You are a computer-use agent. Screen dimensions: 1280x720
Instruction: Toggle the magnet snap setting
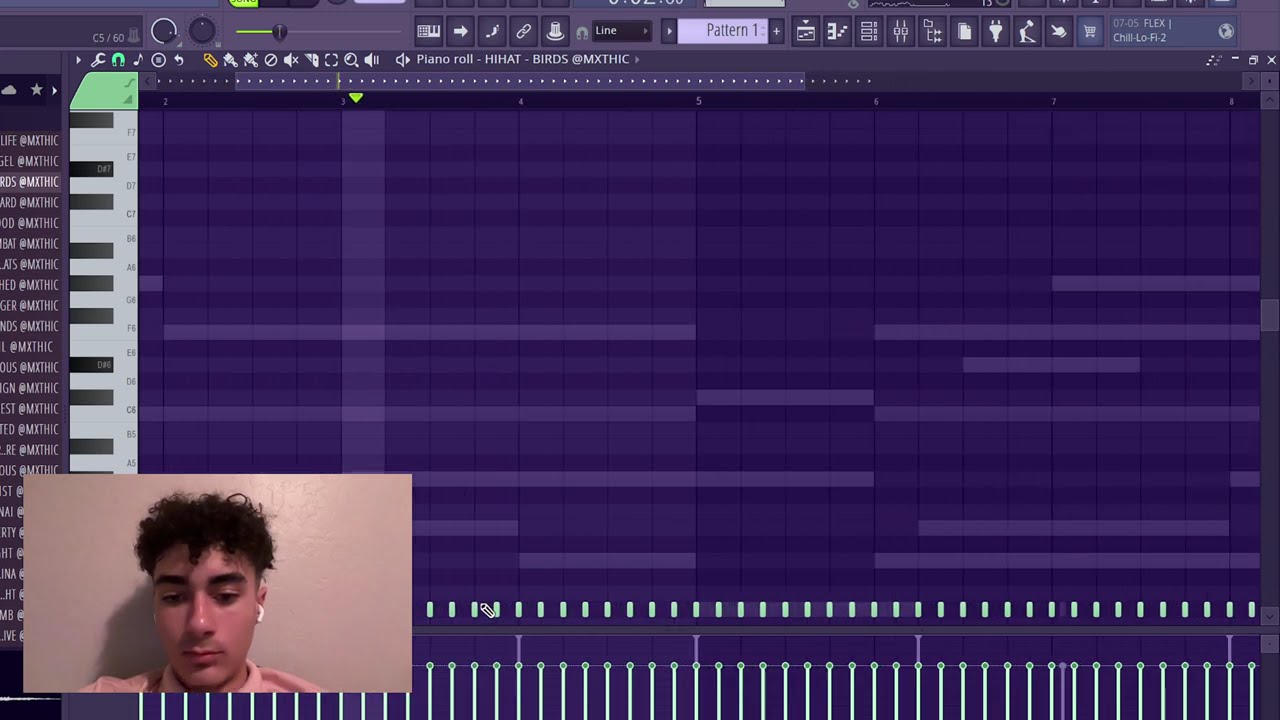[118, 60]
